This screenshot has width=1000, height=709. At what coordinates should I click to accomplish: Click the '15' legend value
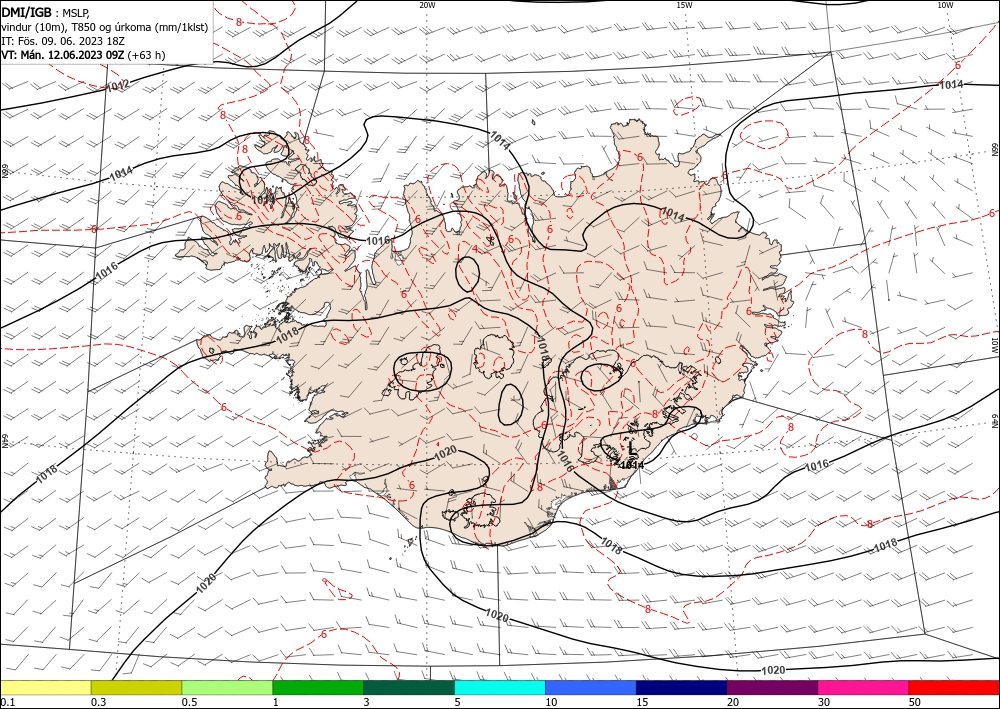[642, 702]
